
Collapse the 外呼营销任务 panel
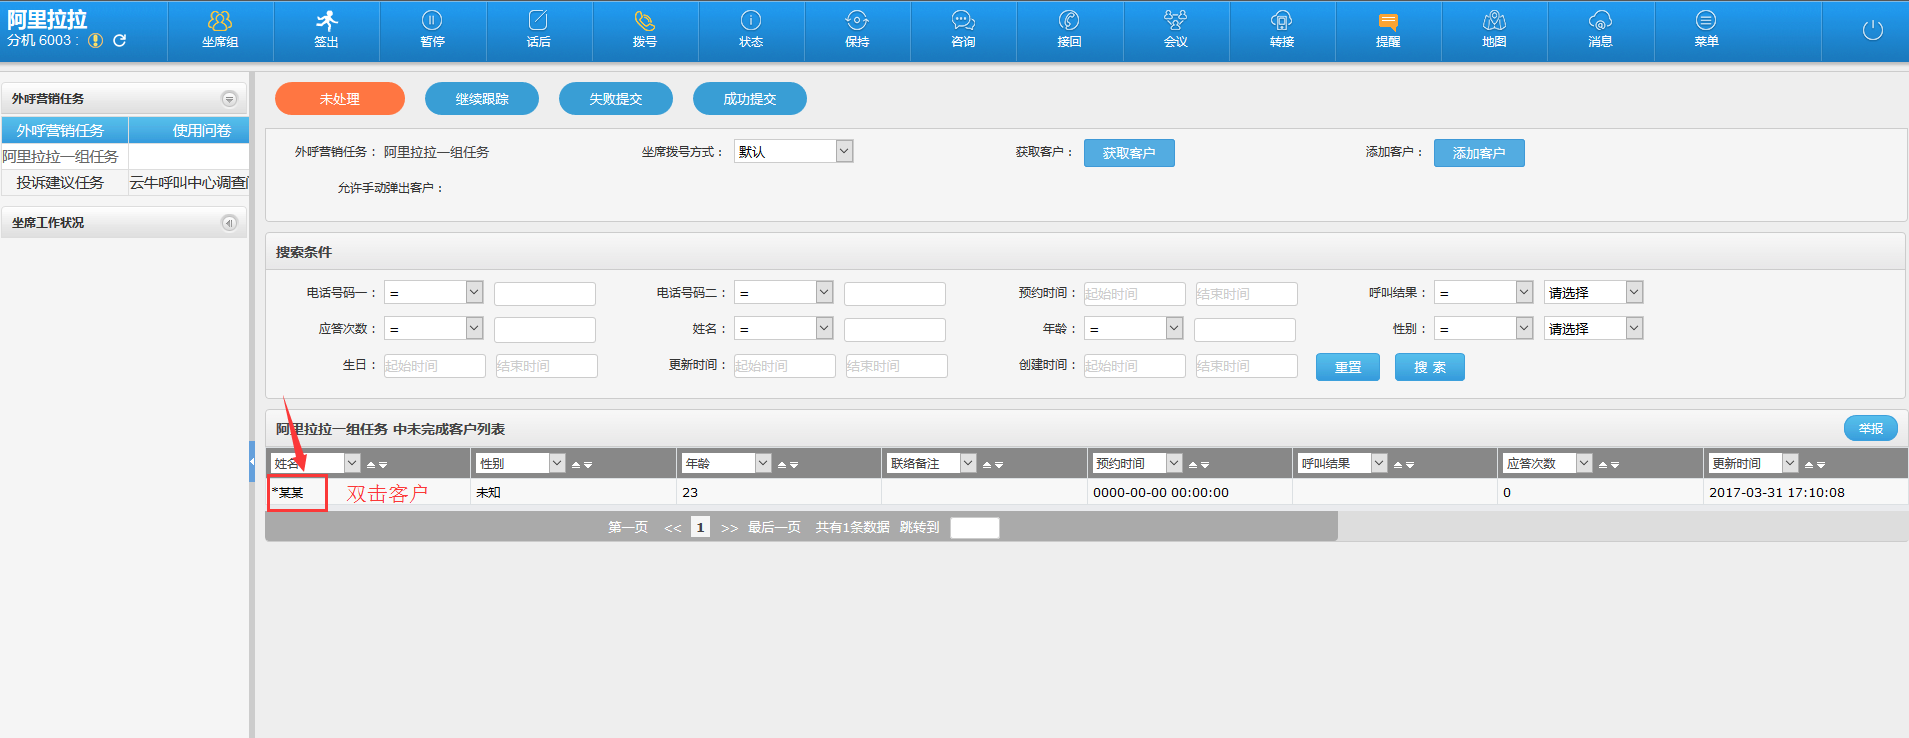point(229,99)
